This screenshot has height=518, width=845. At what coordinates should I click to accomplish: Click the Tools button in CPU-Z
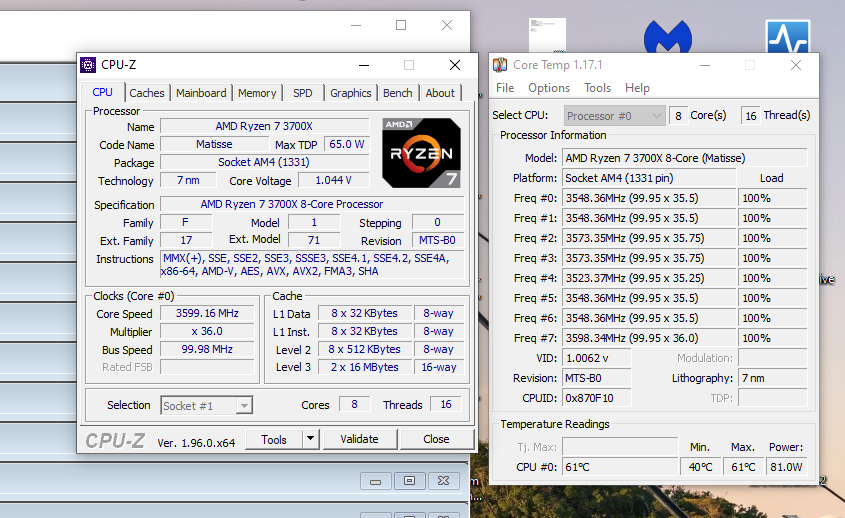click(x=274, y=439)
